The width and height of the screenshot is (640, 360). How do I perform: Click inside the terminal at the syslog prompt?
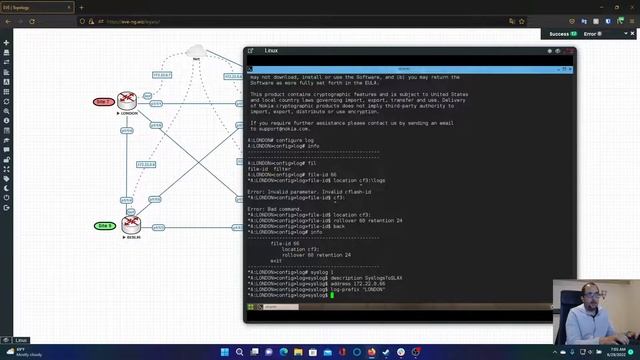(332, 295)
